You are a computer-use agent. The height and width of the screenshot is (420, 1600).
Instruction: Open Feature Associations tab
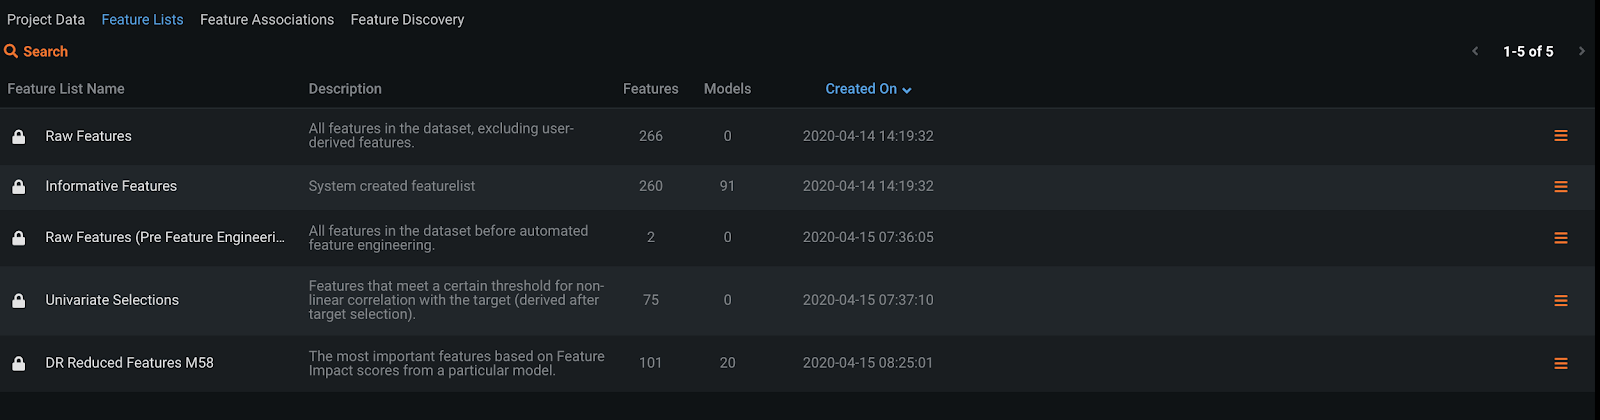coord(267,20)
